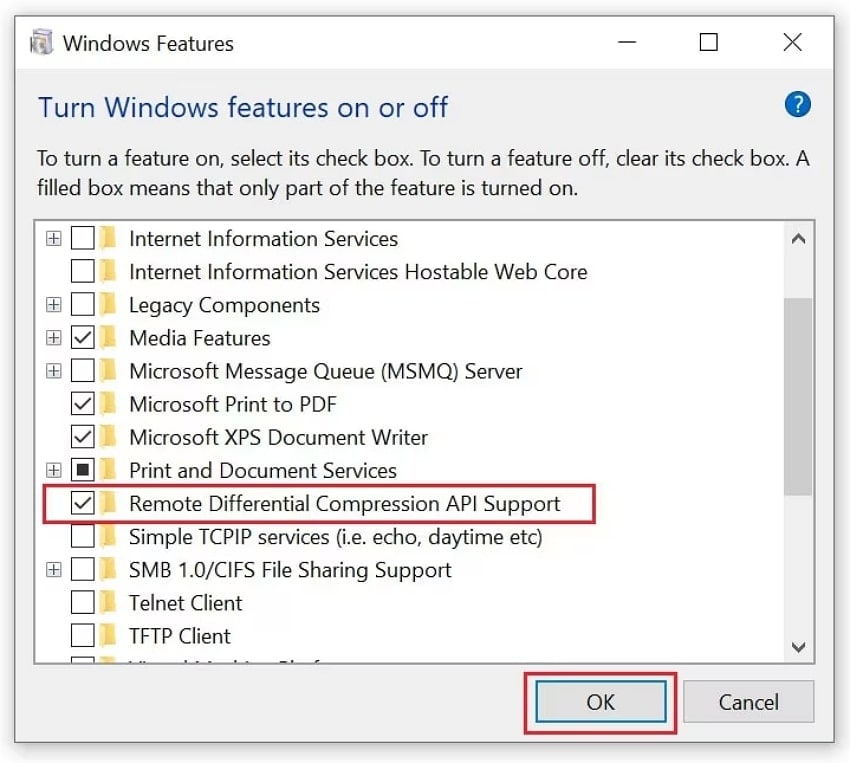Screen dimensions: 850x763
Task: Click the Microsoft Print to PDF folder icon
Action: 109,404
